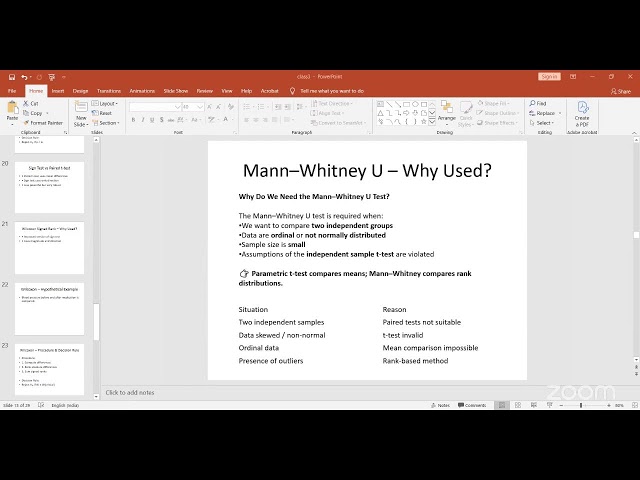Toggle italic formatting
Screen dimensions: 640x480
point(143,120)
